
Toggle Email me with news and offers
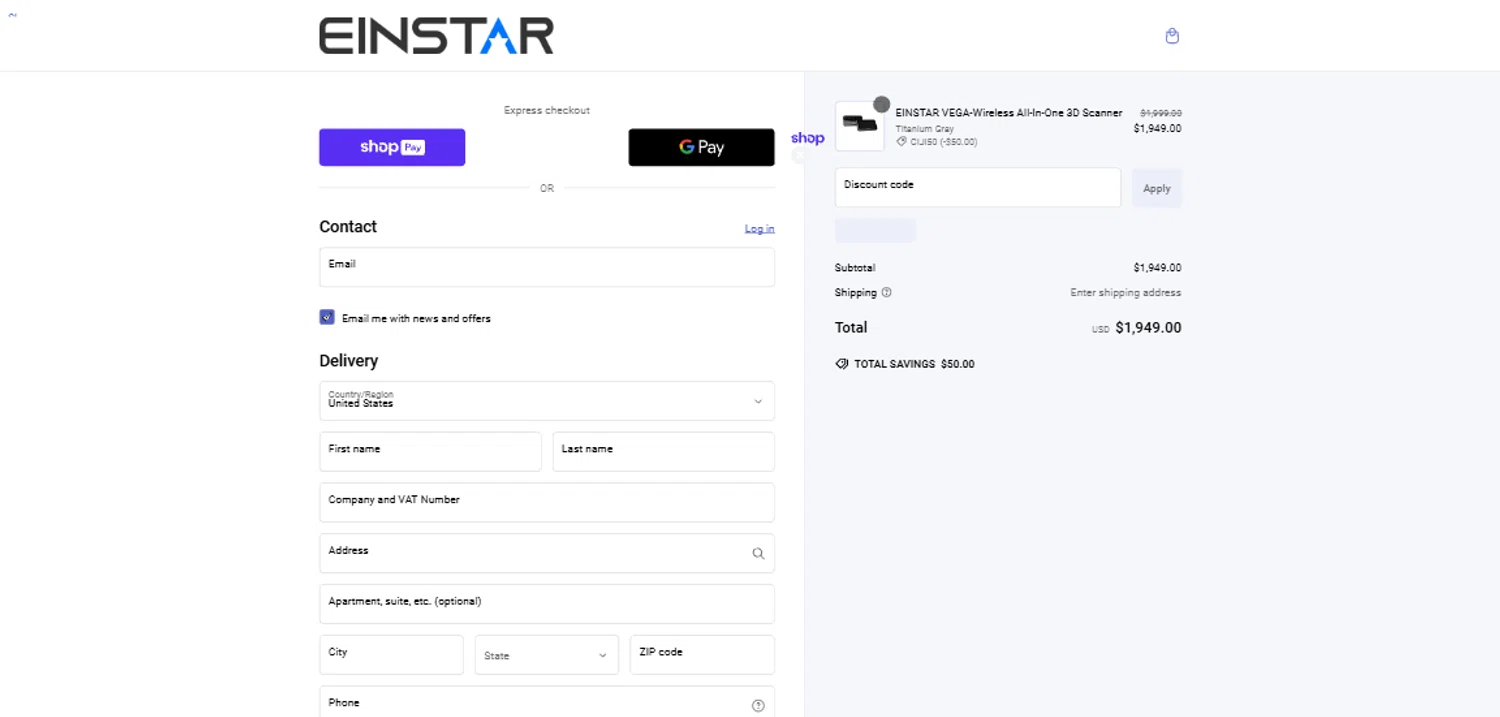[x=327, y=317]
